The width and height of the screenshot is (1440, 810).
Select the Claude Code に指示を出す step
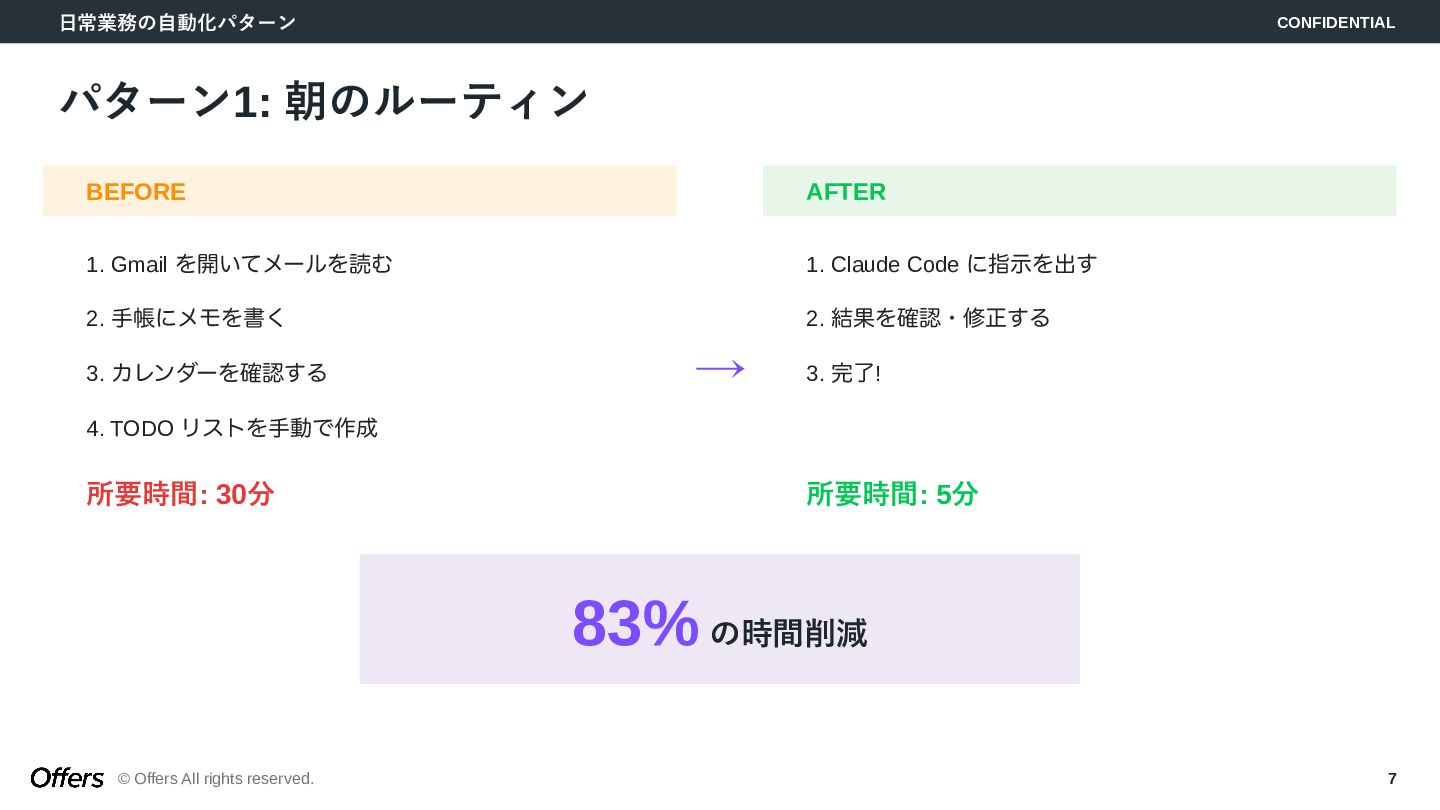tap(952, 264)
